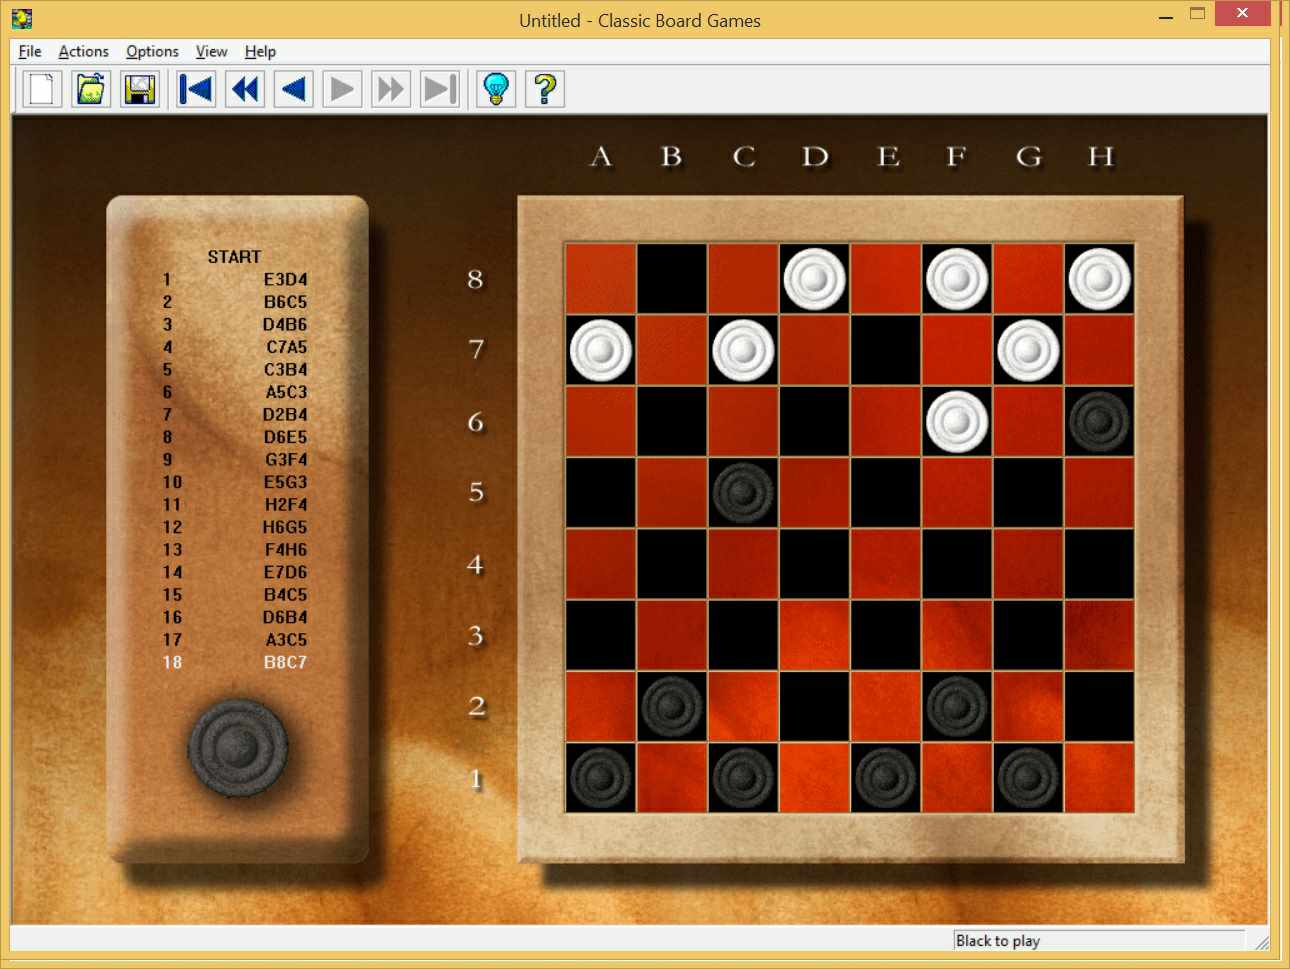Image resolution: width=1290 pixels, height=969 pixels.
Task: Get a hint with the lightbulb icon
Action: (496, 89)
